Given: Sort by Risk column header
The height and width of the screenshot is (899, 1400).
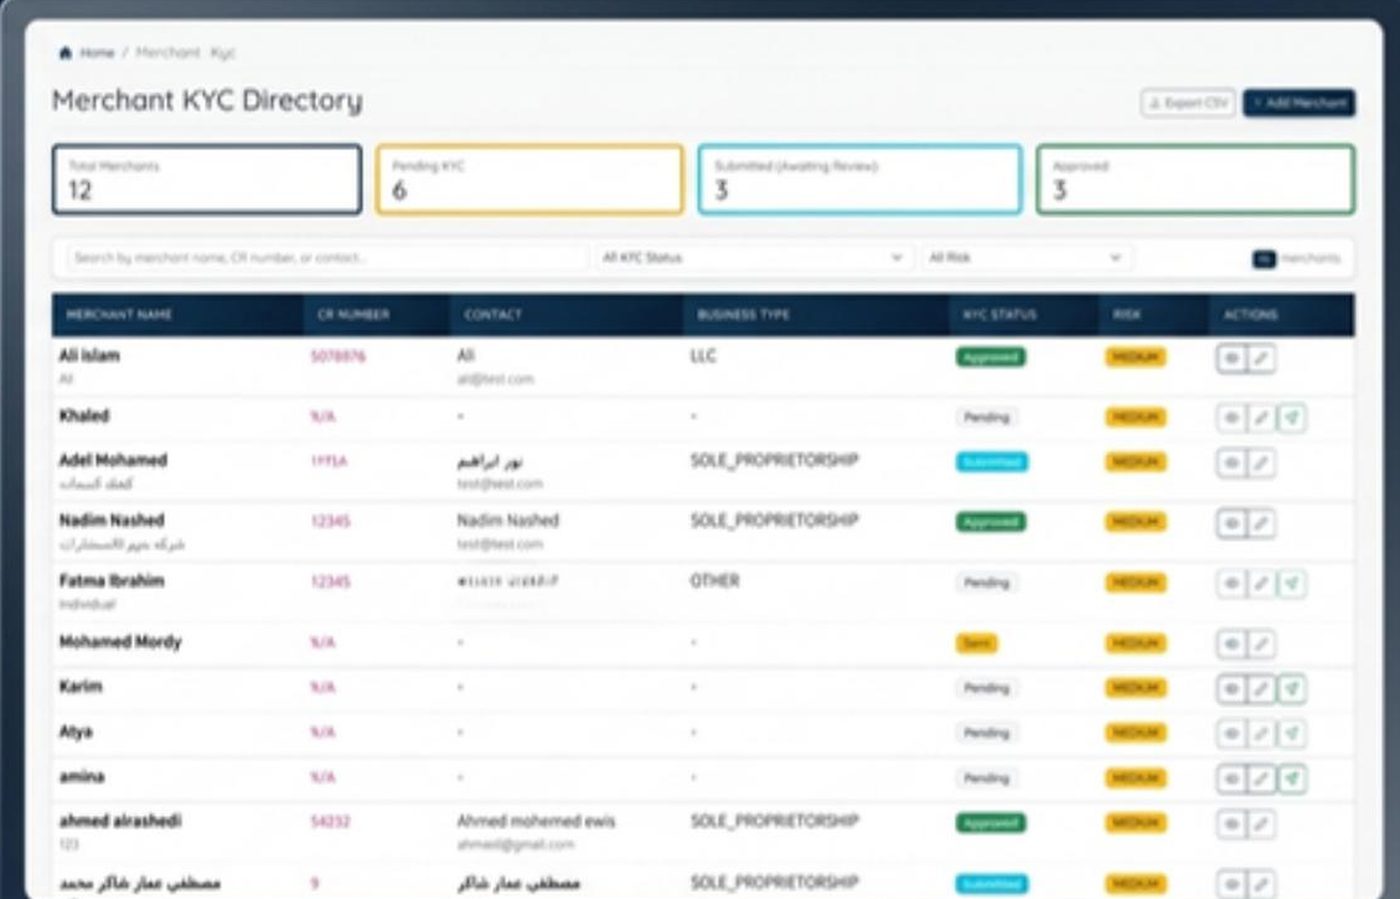Looking at the screenshot, I should click(x=1127, y=314).
